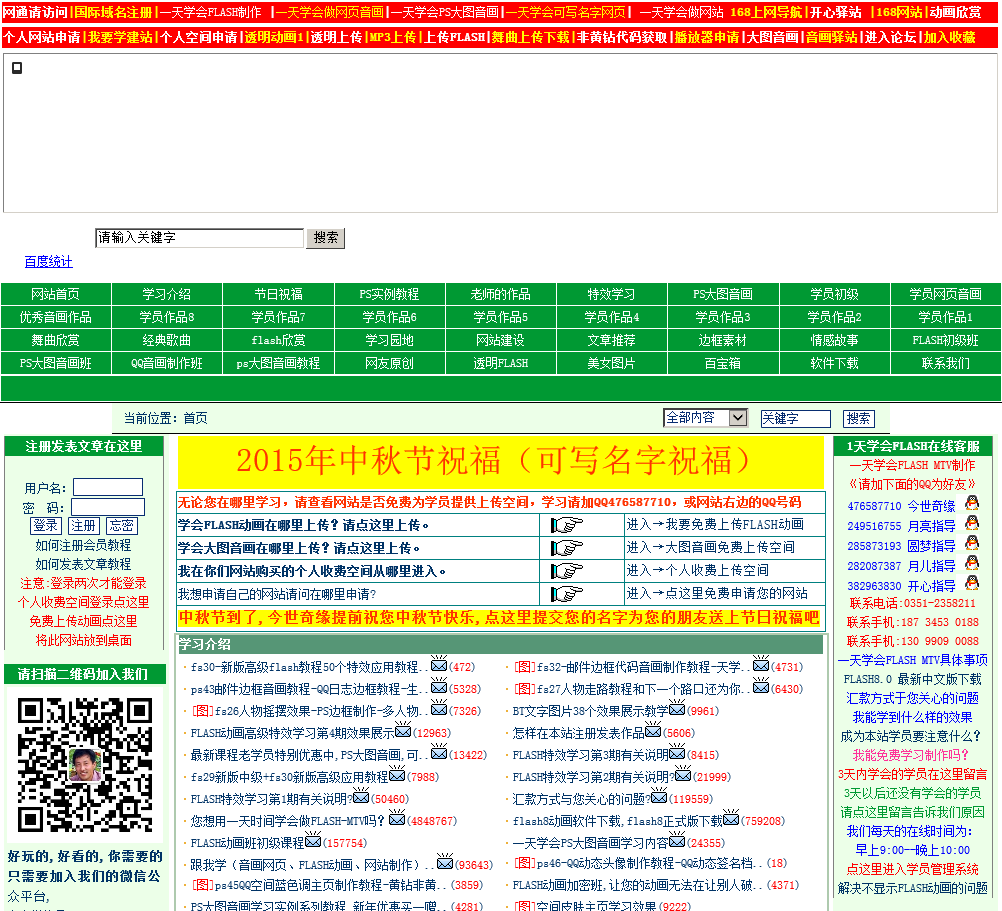Click 国际域名注册 in top red bar
Viewport: 1002px width, 911px height.
point(114,12)
